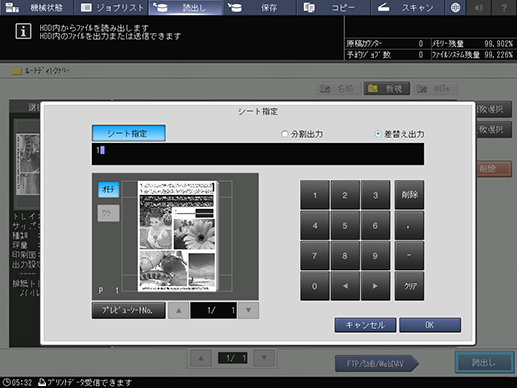Click the preview sheet number display
517x388 pixels.
[x=213, y=310]
